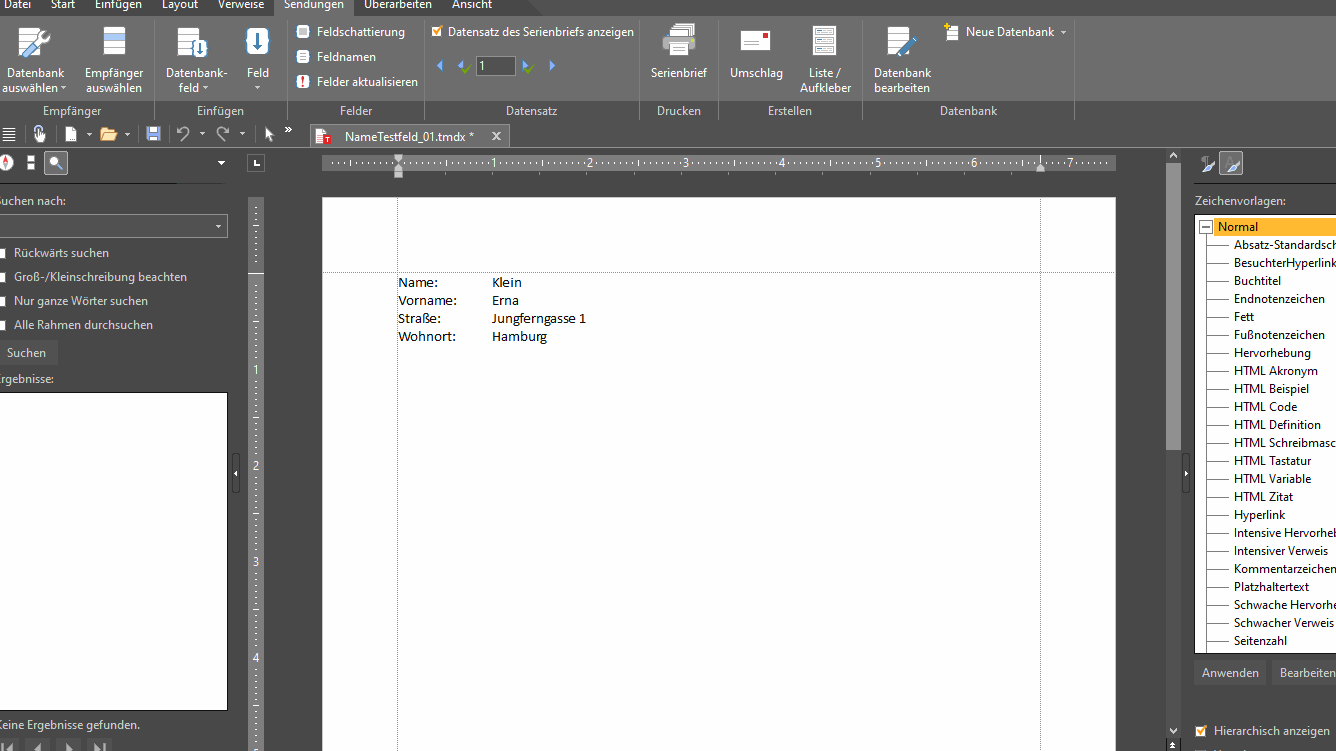The height and width of the screenshot is (751, 1336).
Task: Enable Groß-/Kleinschreibung beachten checkbox
Action: click(x=3, y=277)
